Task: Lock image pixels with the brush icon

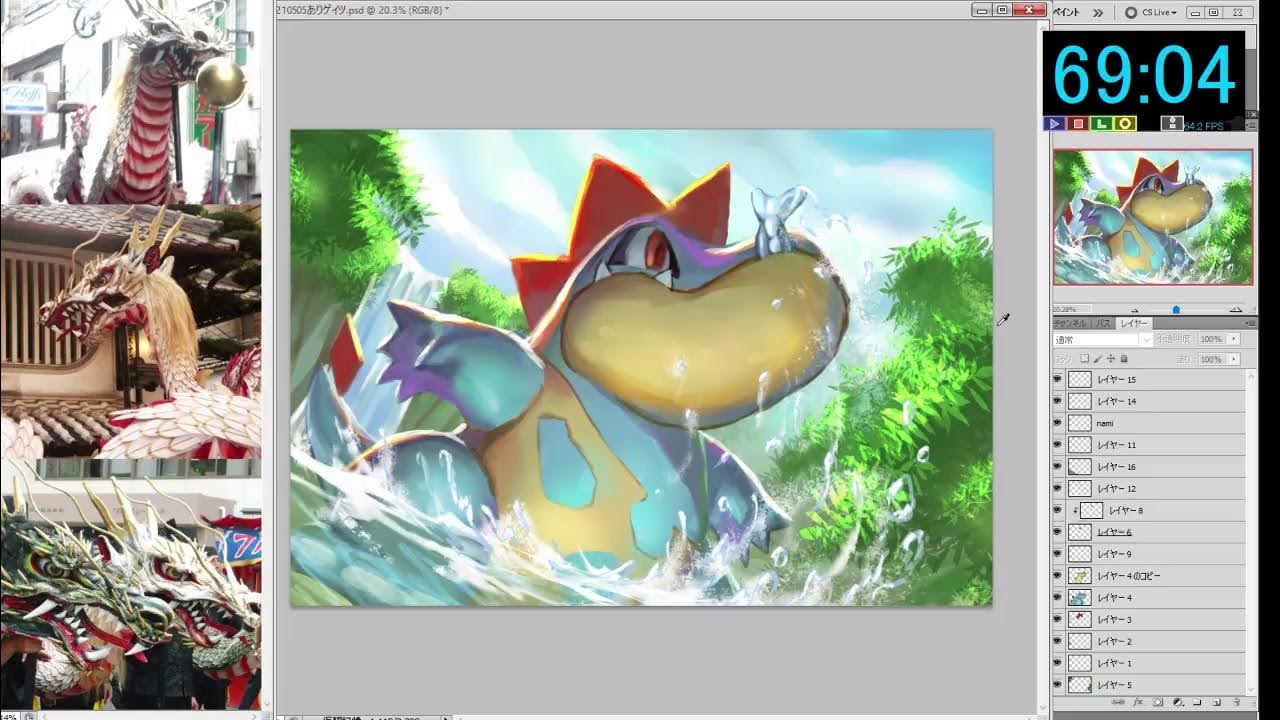Action: pos(1098,358)
